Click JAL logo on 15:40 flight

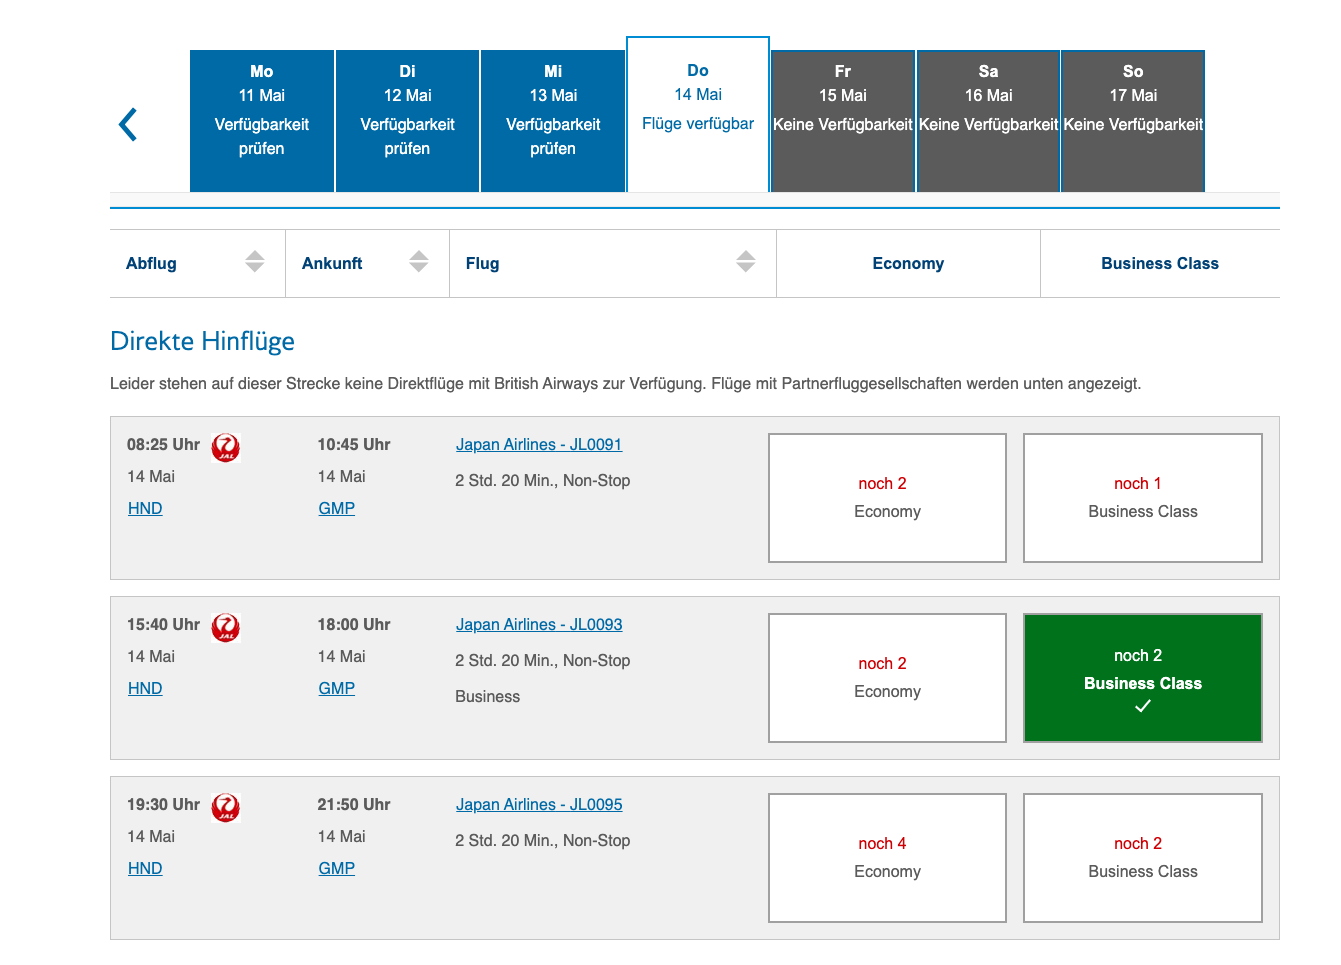point(226,627)
